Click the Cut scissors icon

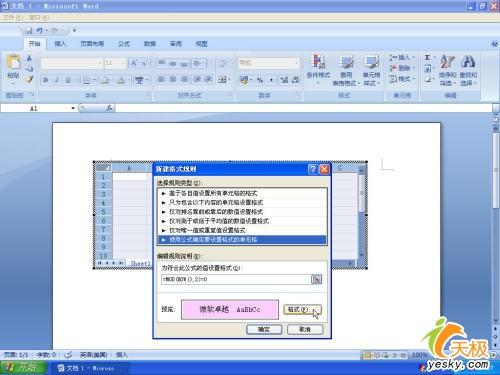point(29,58)
